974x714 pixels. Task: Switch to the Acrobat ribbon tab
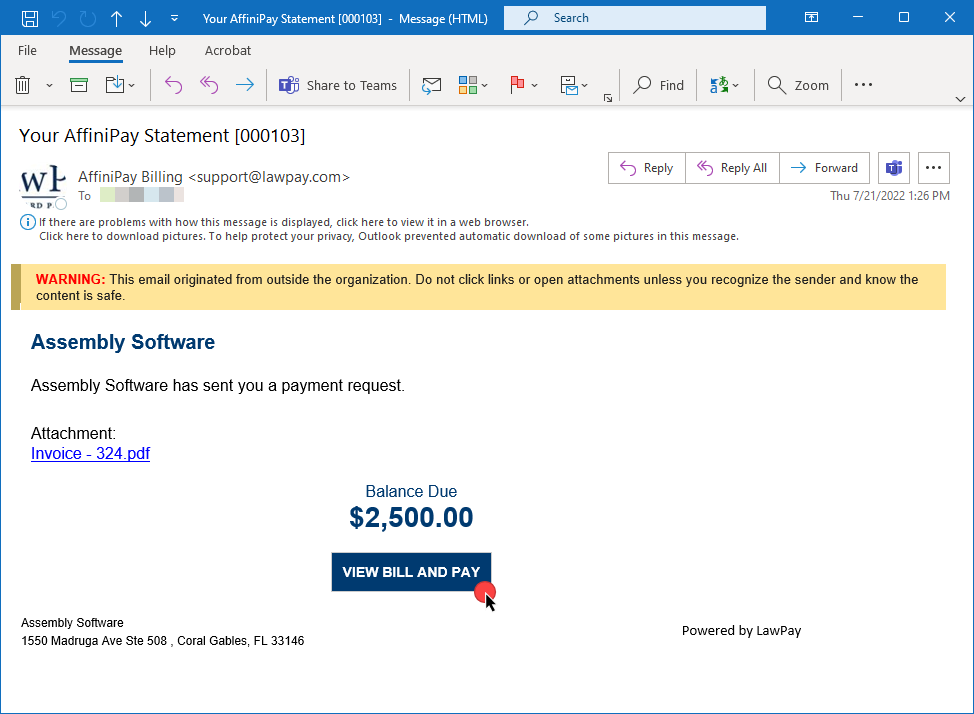pyautogui.click(x=228, y=50)
